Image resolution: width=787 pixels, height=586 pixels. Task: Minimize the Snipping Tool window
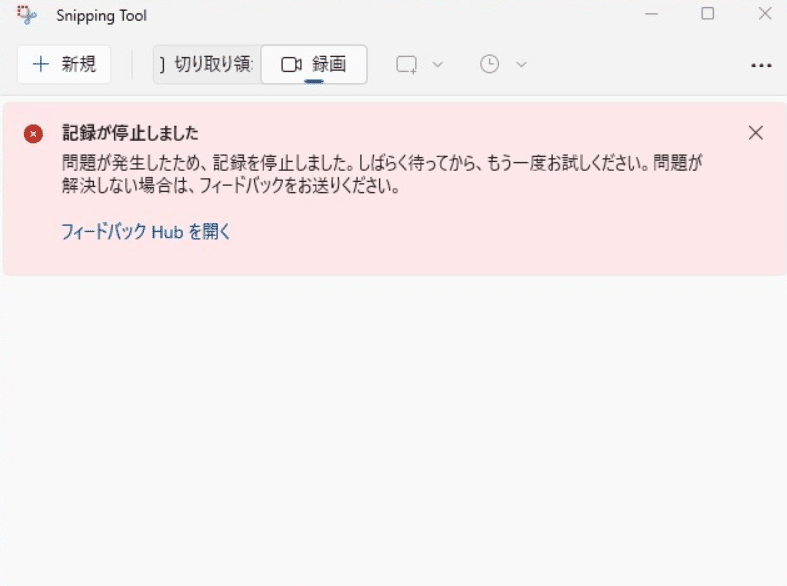click(651, 14)
